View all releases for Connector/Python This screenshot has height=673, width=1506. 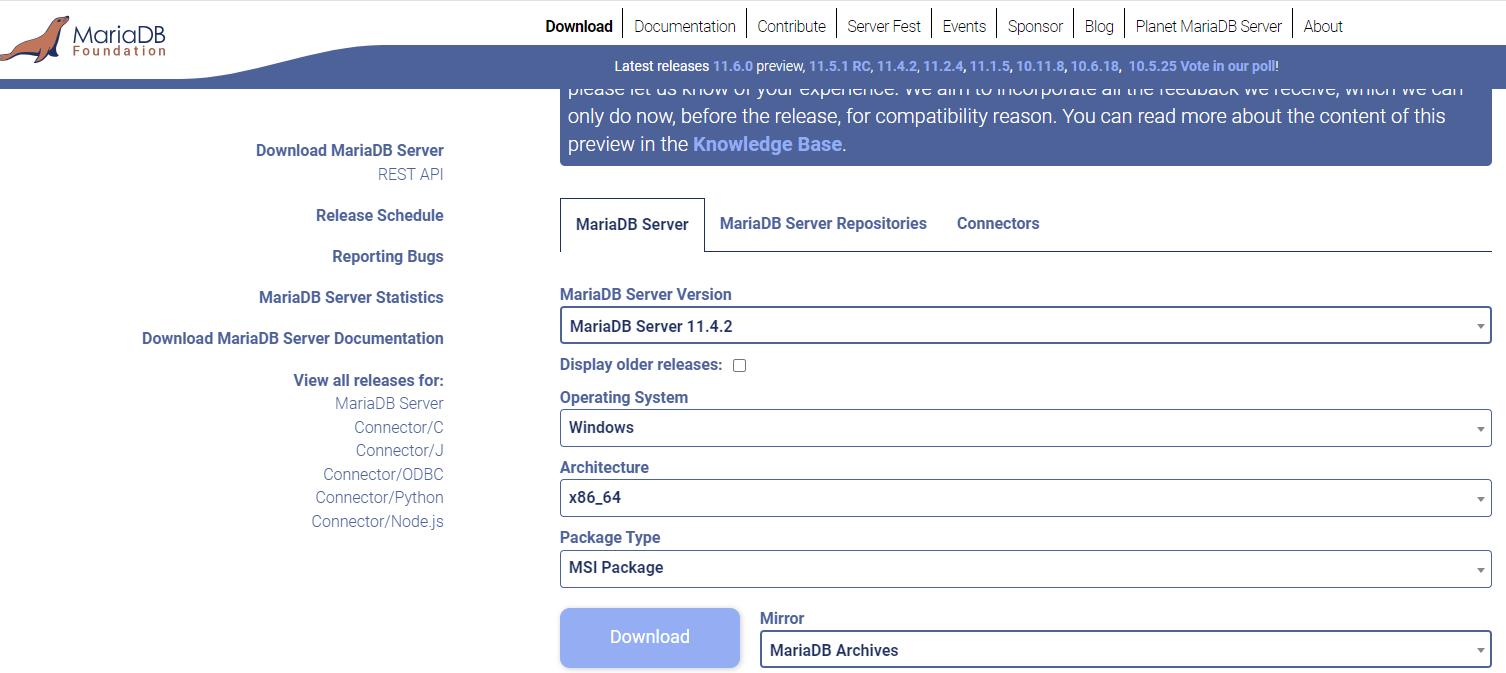pyautogui.click(x=380, y=497)
